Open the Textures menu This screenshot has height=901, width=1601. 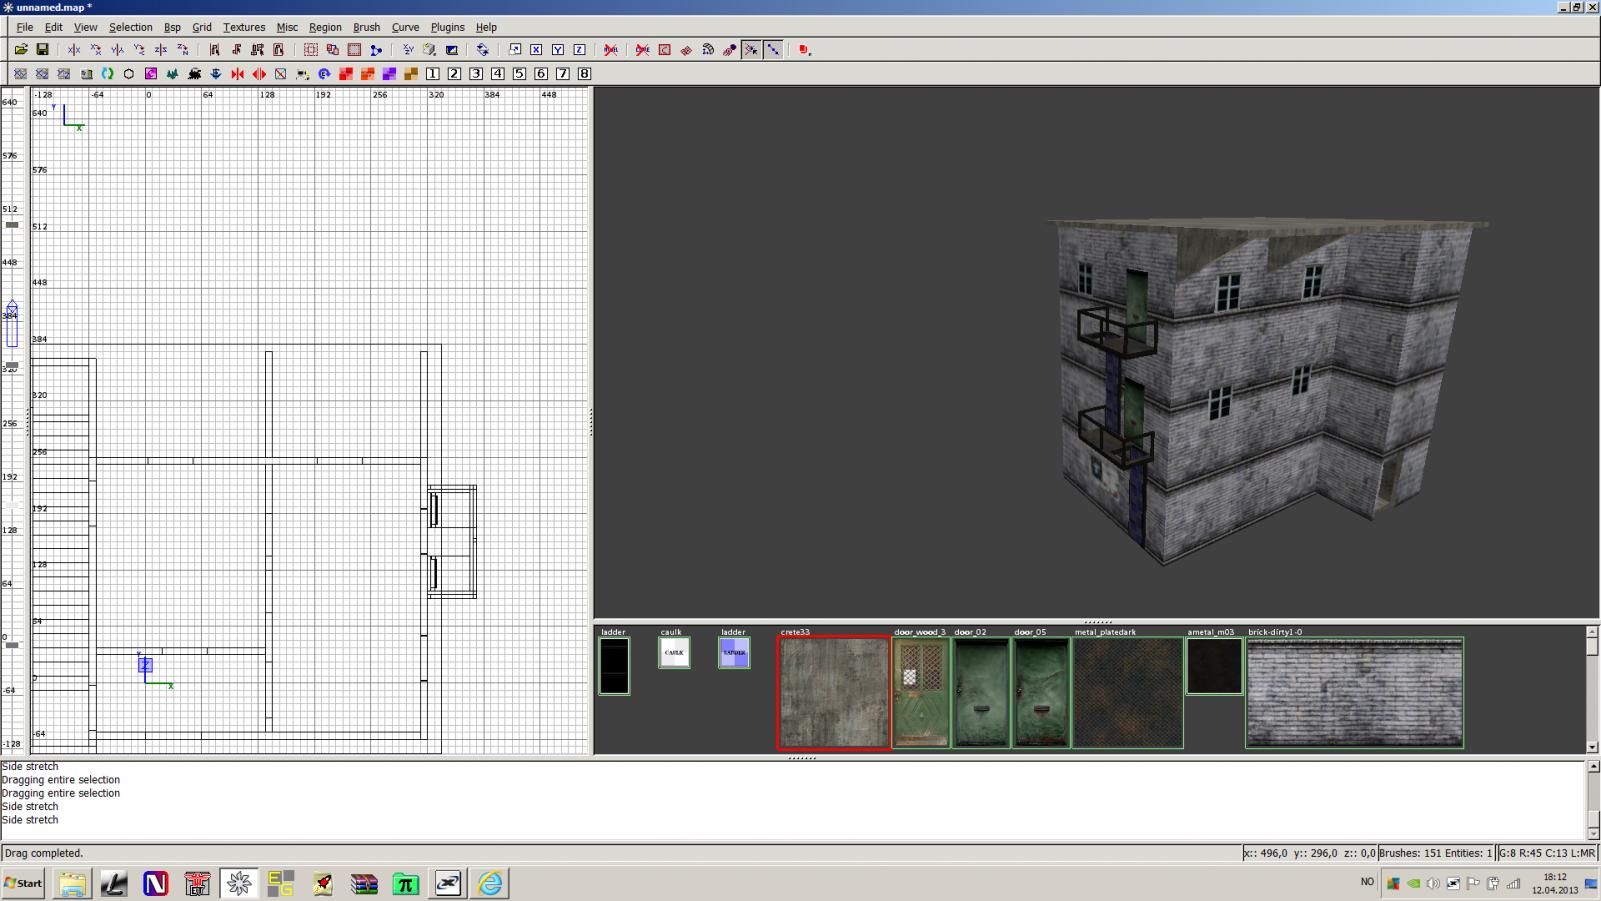coord(244,27)
